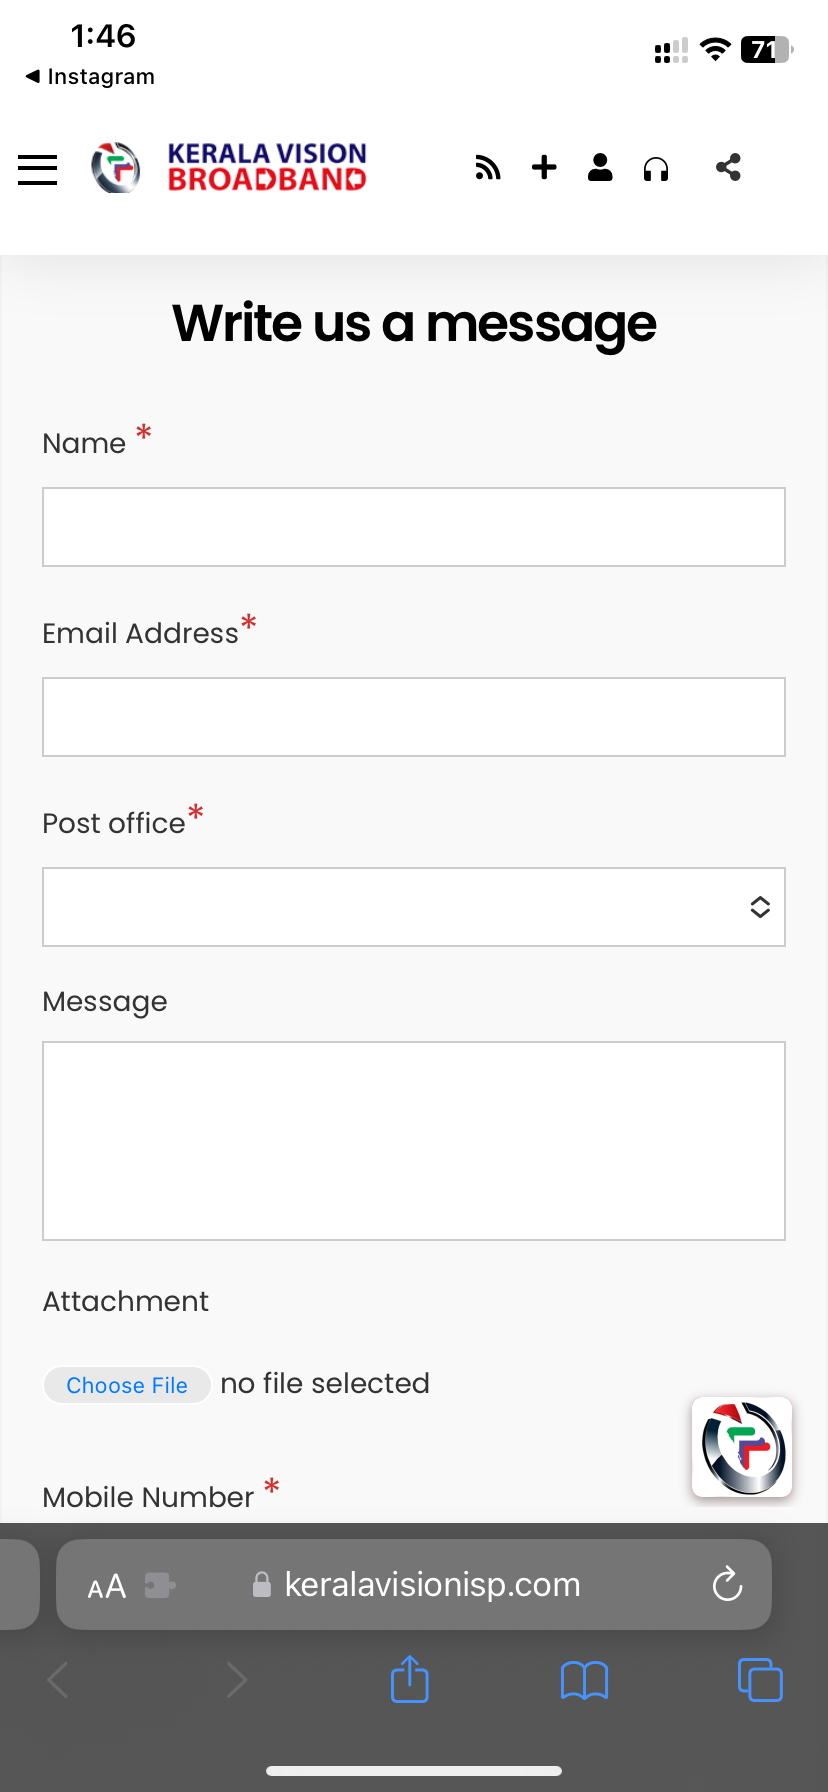Open the hamburger navigation menu

[38, 169]
